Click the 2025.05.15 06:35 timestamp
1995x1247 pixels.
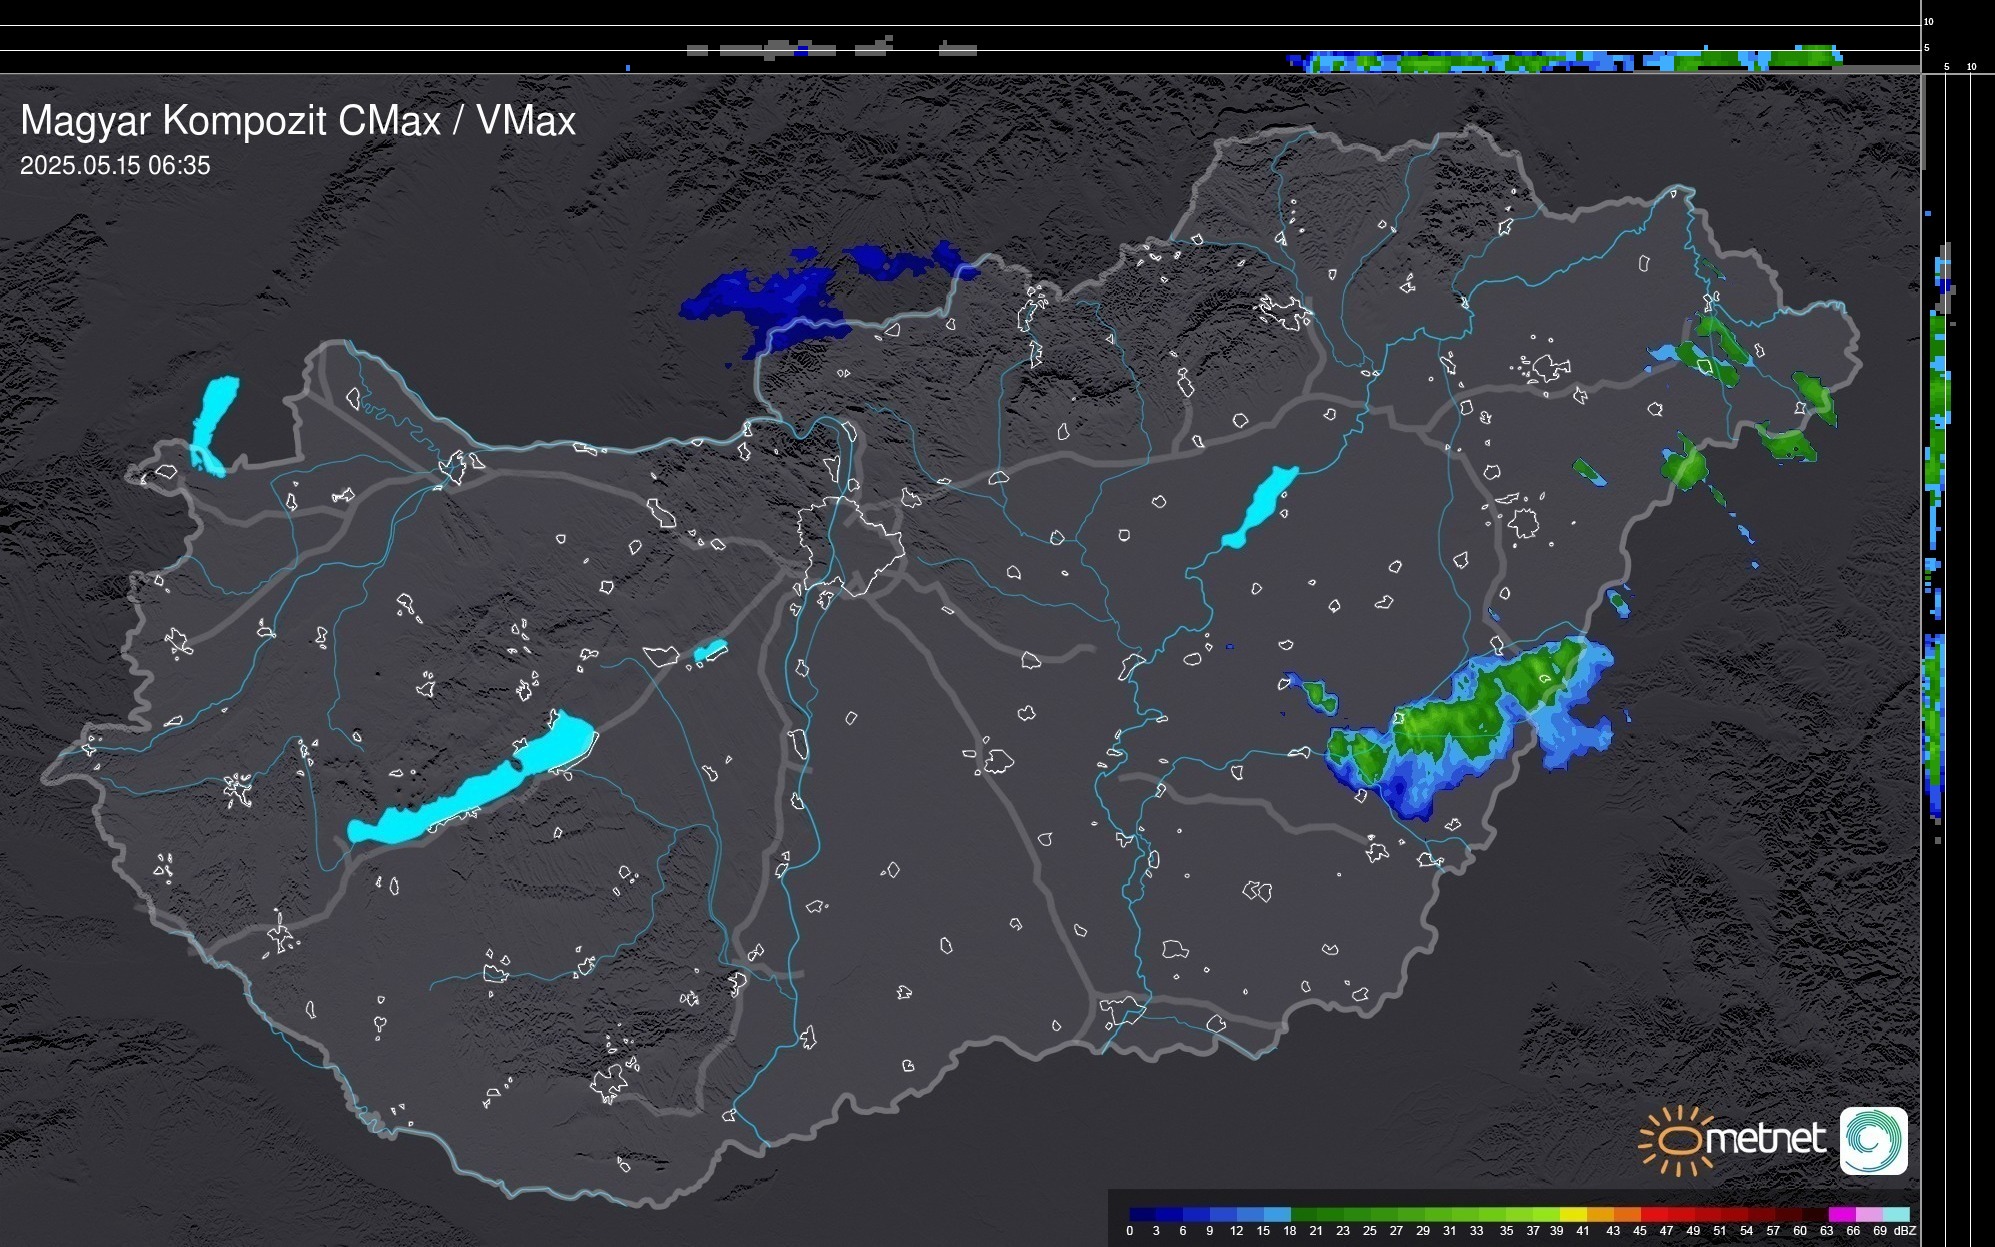[115, 166]
